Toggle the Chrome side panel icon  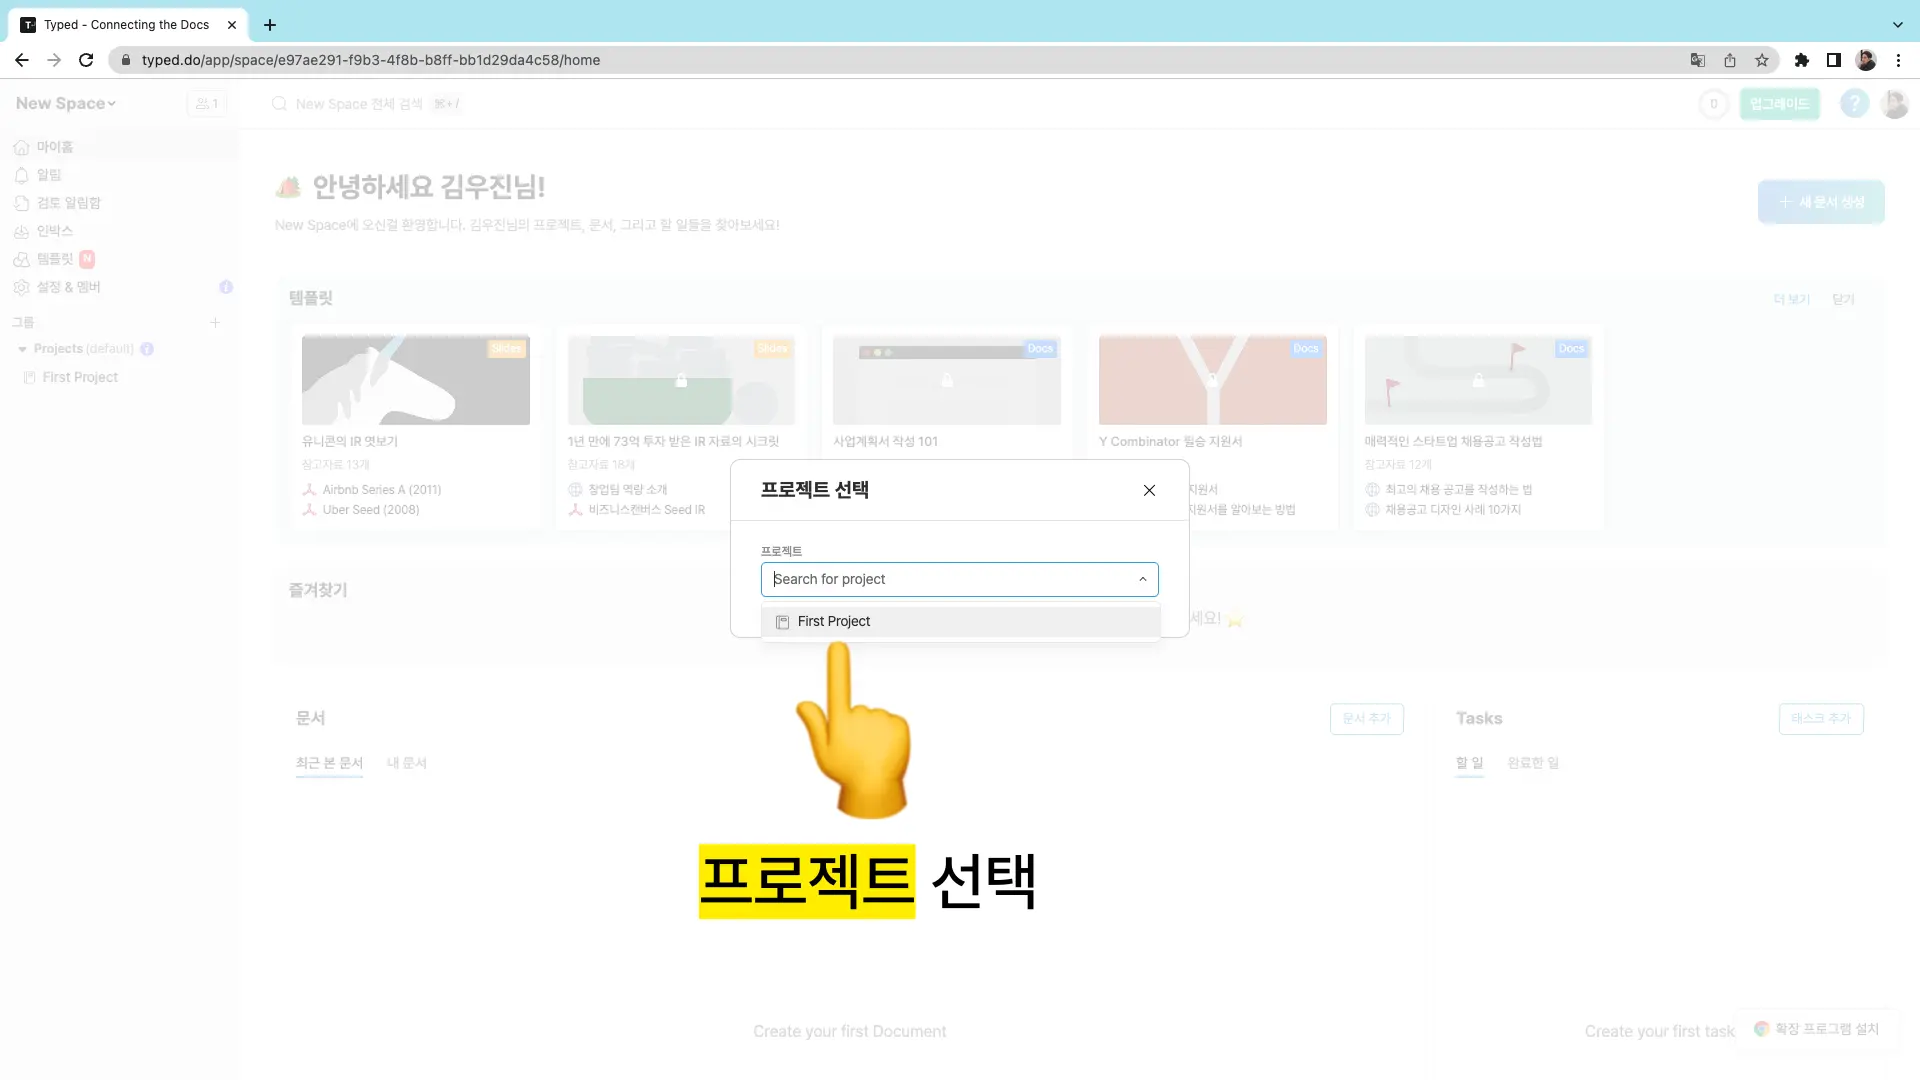(1834, 60)
